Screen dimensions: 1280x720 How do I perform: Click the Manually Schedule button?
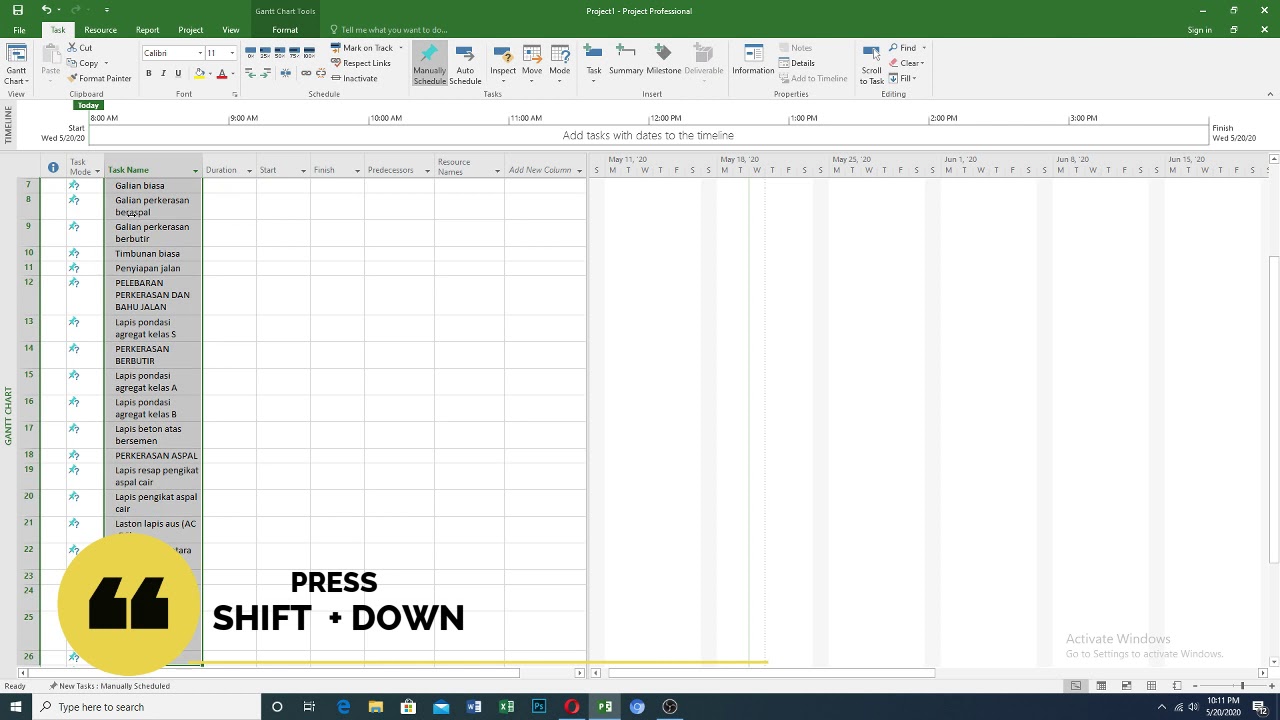point(429,64)
